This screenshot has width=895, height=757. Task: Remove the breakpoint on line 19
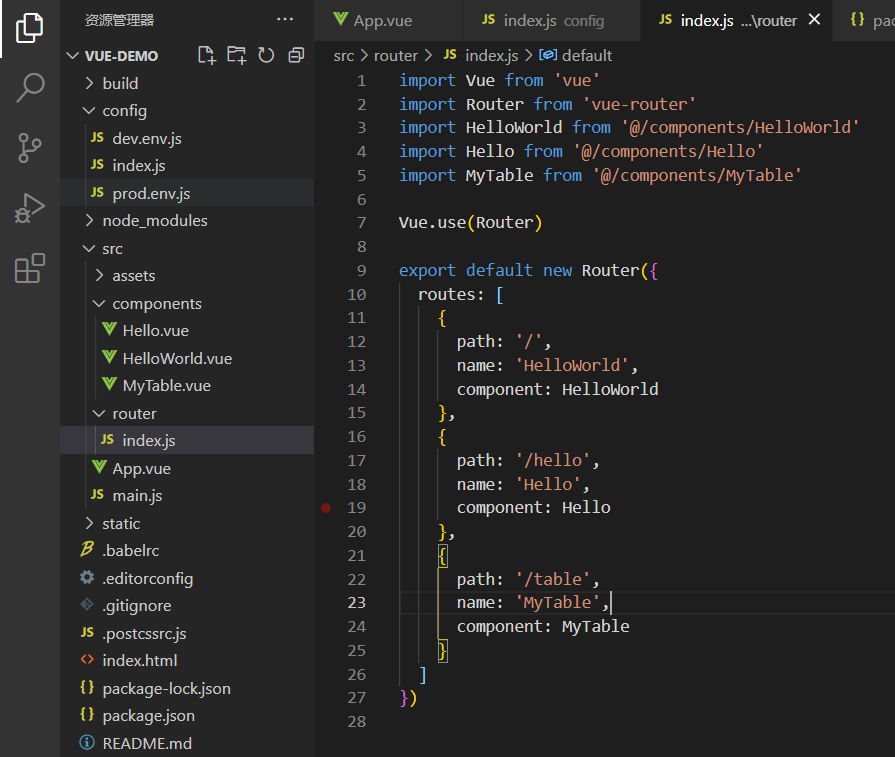click(x=326, y=508)
